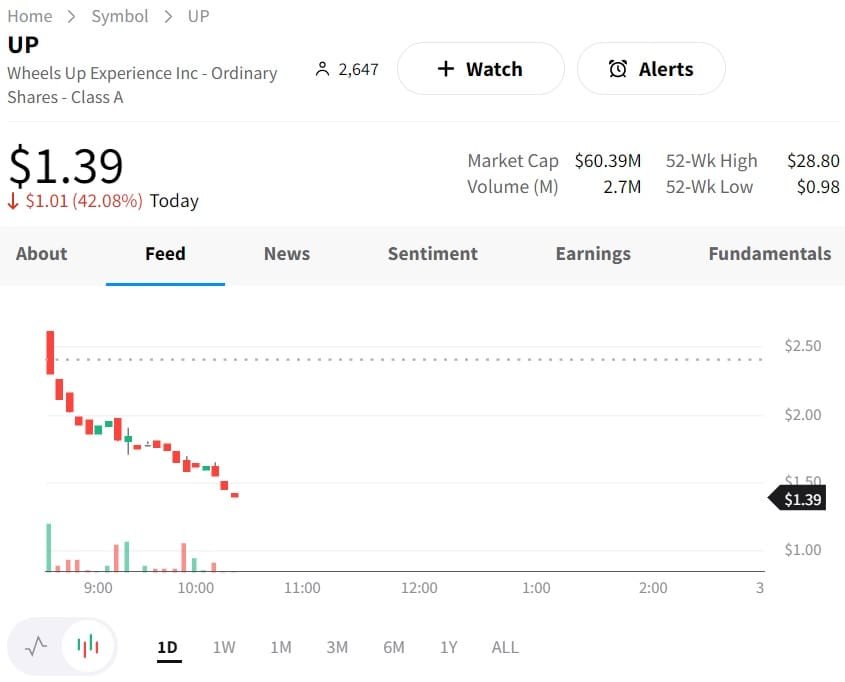Click the red down-arrow price change
This screenshot has width=845, height=682.
click(13, 201)
